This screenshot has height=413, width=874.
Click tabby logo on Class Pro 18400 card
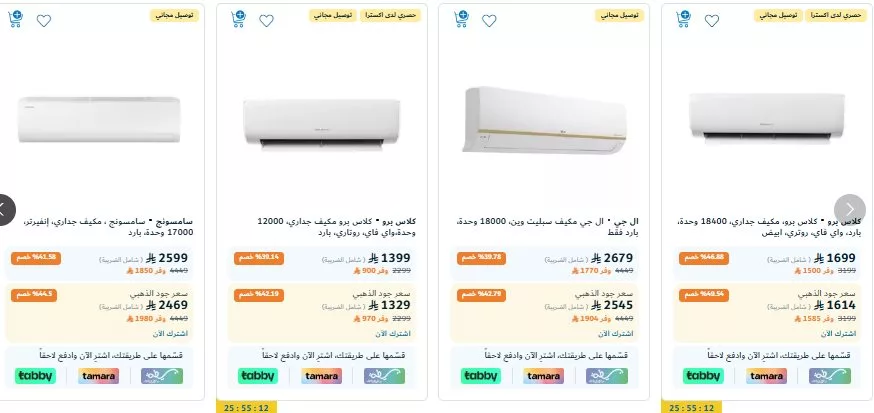pos(703,376)
